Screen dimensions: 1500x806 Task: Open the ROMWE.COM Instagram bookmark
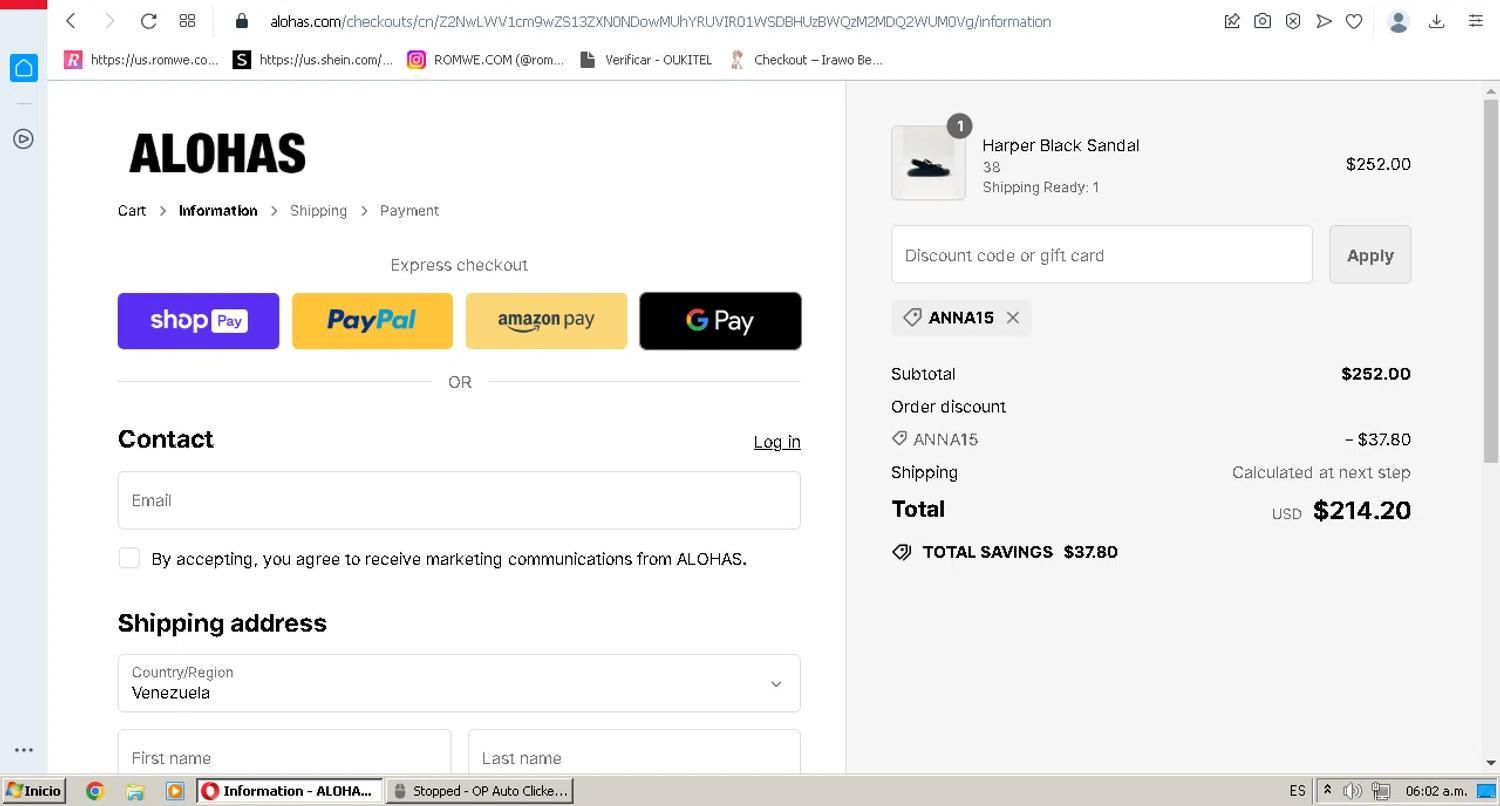(486, 60)
